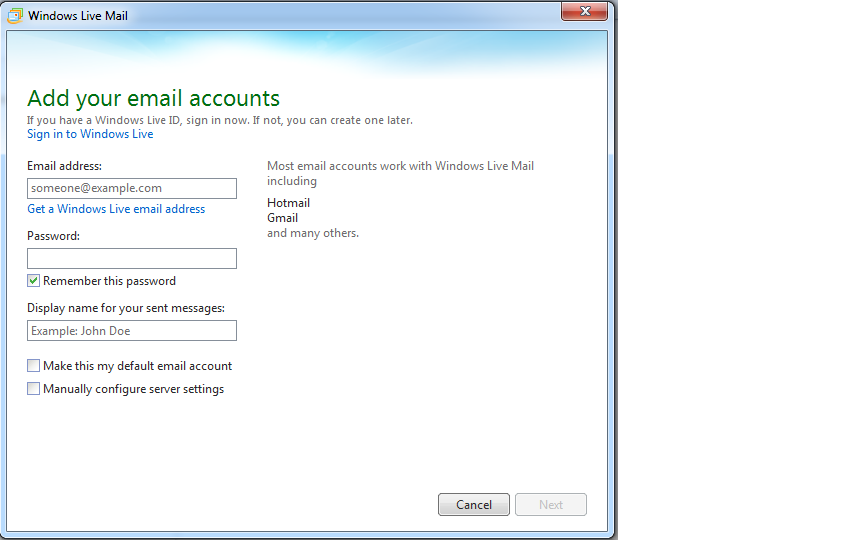Open the Sign in to Windows Live link
Image resolution: width=864 pixels, height=540 pixels.
pos(90,134)
